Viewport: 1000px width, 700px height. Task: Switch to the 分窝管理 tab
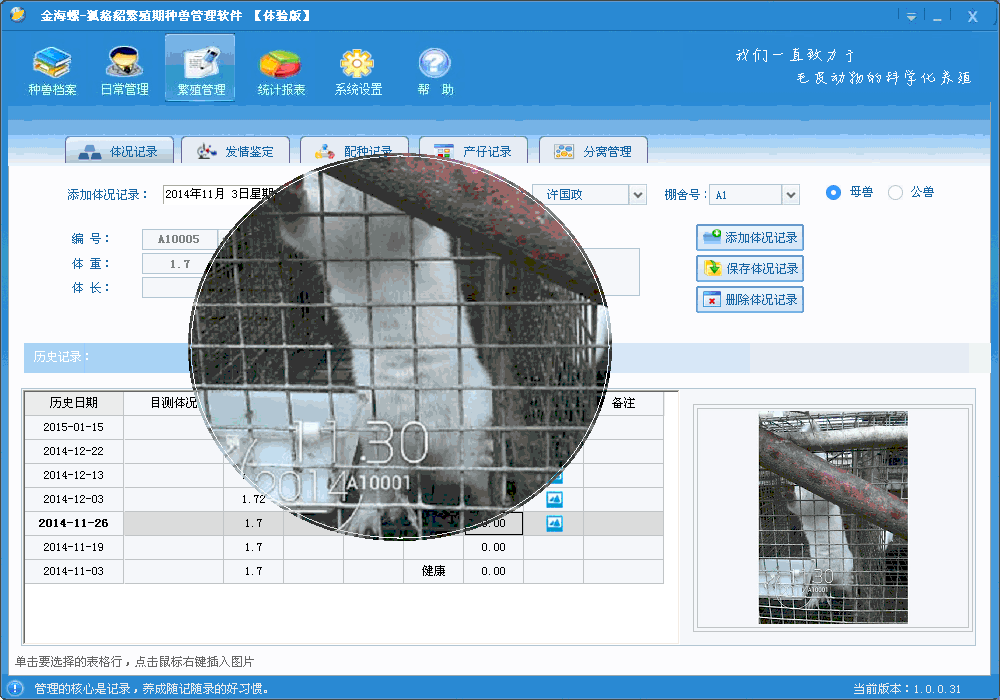pyautogui.click(x=594, y=151)
